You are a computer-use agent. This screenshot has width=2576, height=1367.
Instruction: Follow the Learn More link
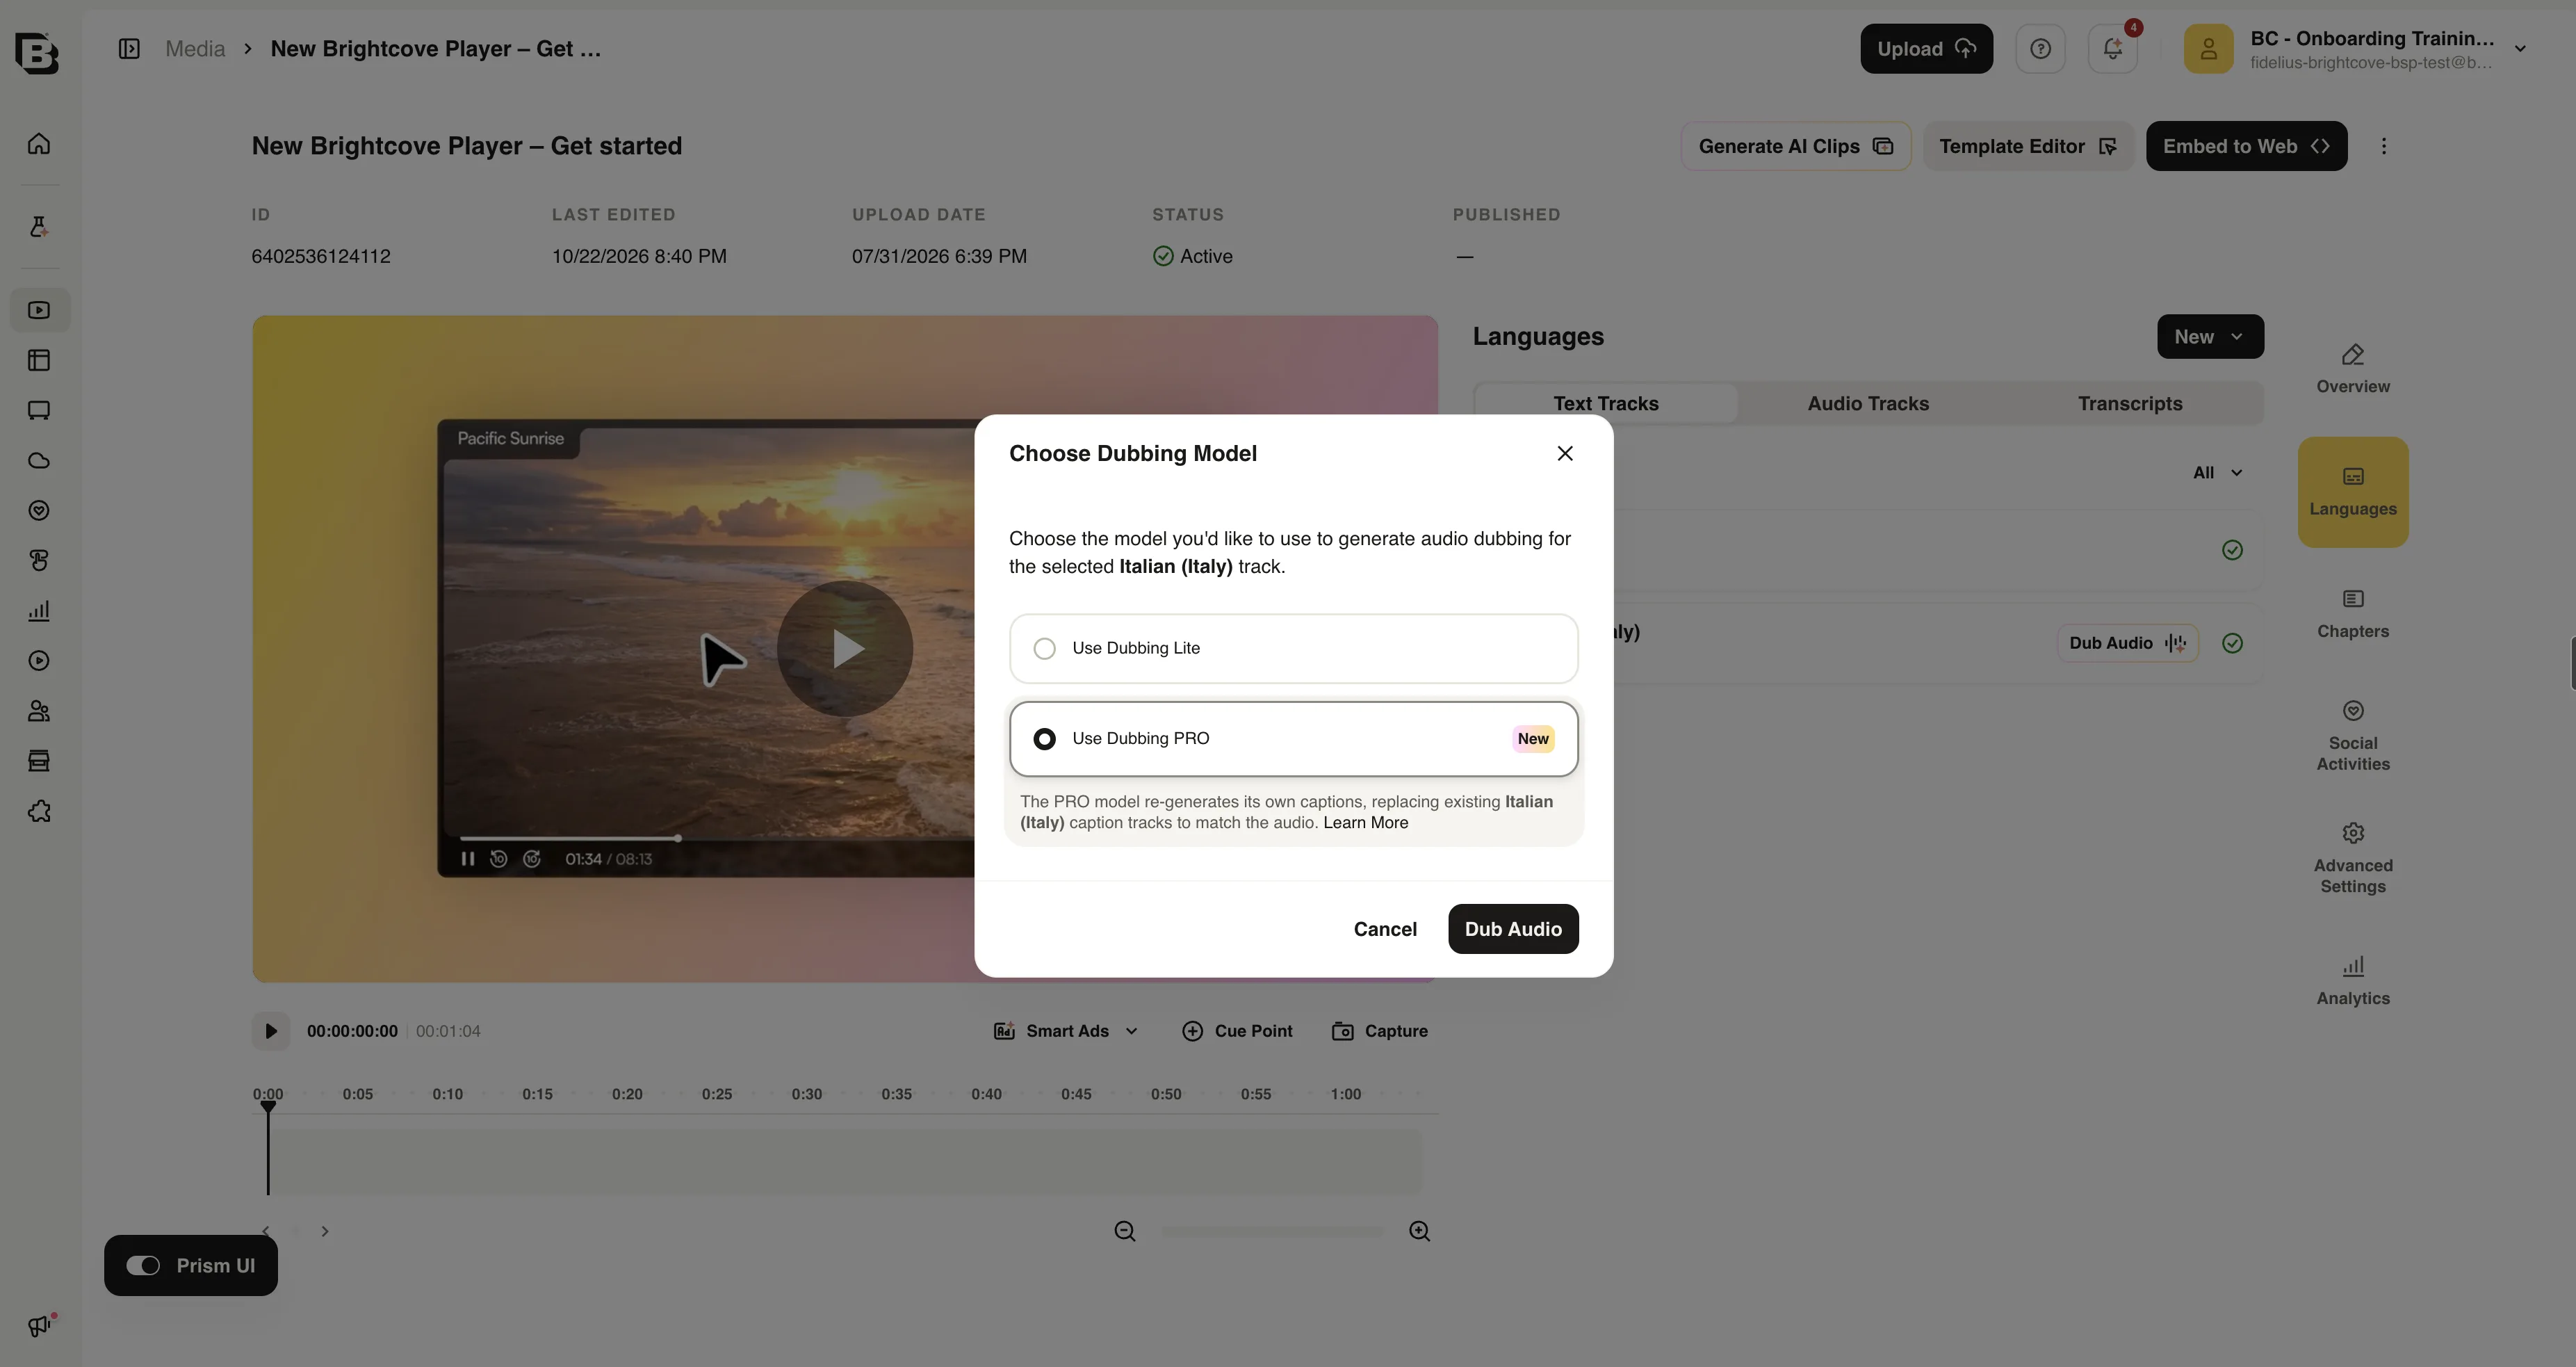coord(1365,823)
